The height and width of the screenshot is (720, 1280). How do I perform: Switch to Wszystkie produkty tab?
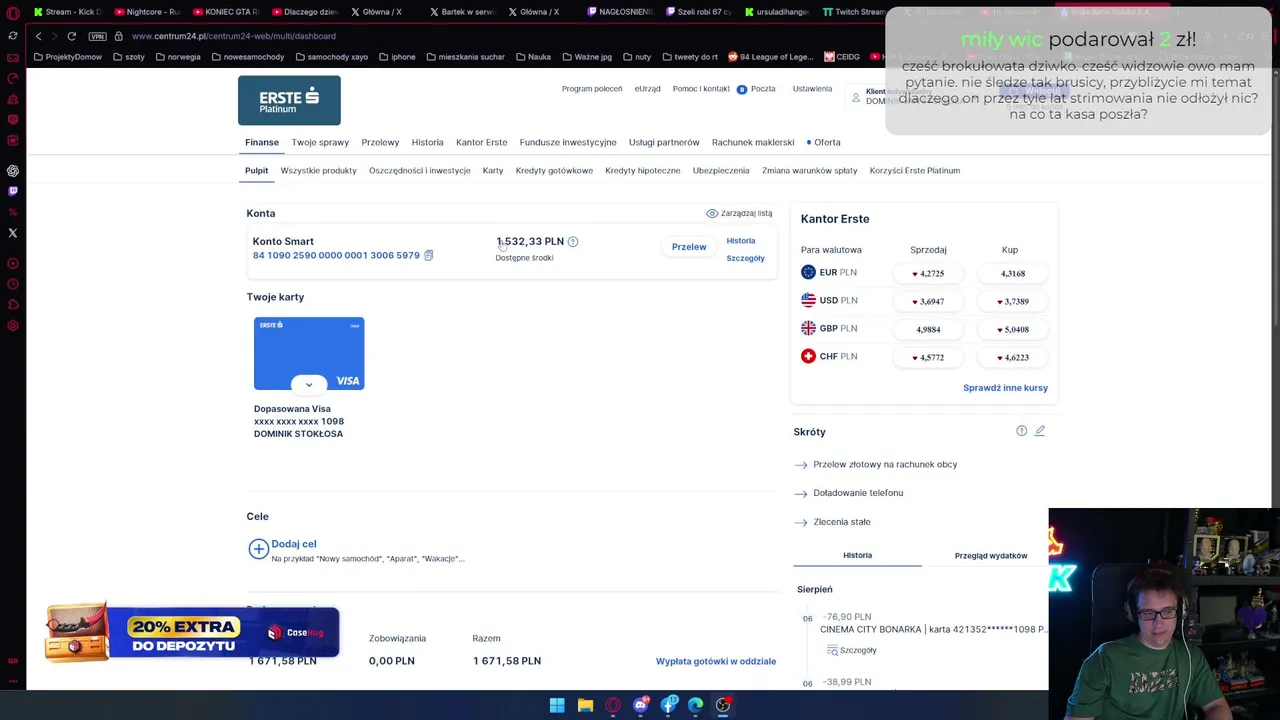[318, 171]
